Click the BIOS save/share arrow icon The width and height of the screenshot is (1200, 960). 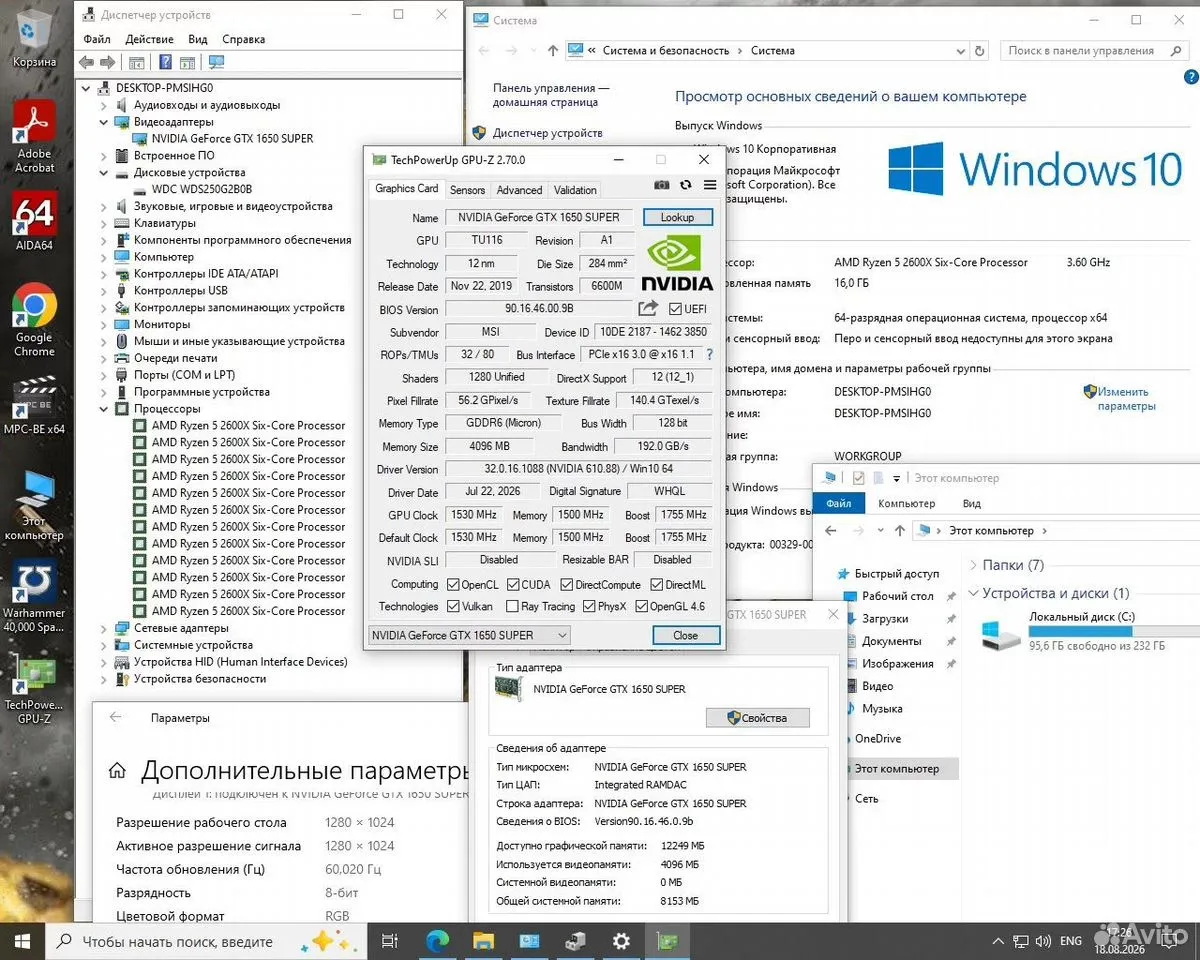[x=648, y=309]
